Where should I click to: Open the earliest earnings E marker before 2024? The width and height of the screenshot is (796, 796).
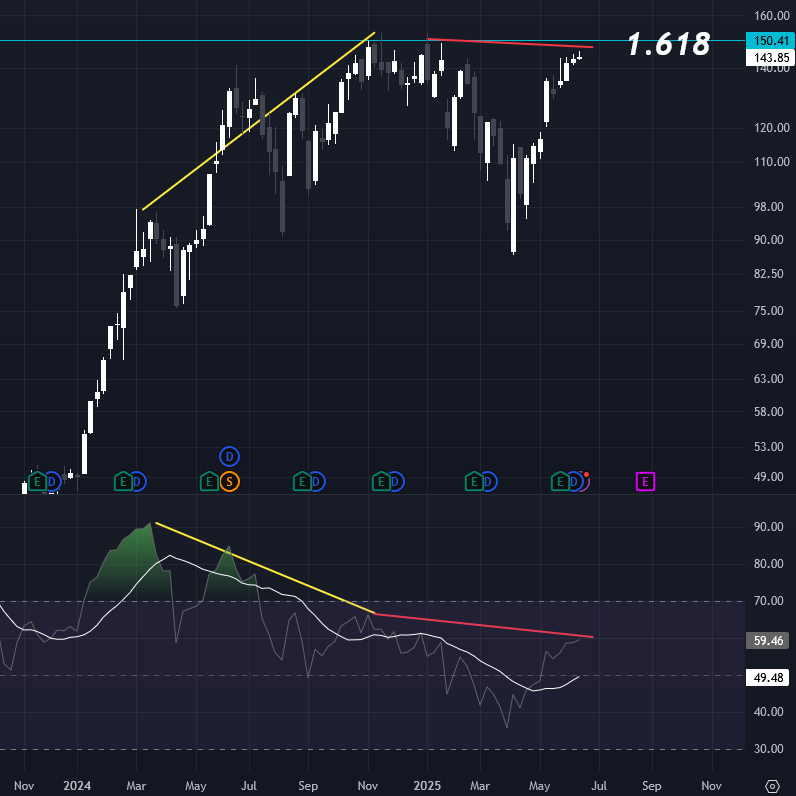37,481
